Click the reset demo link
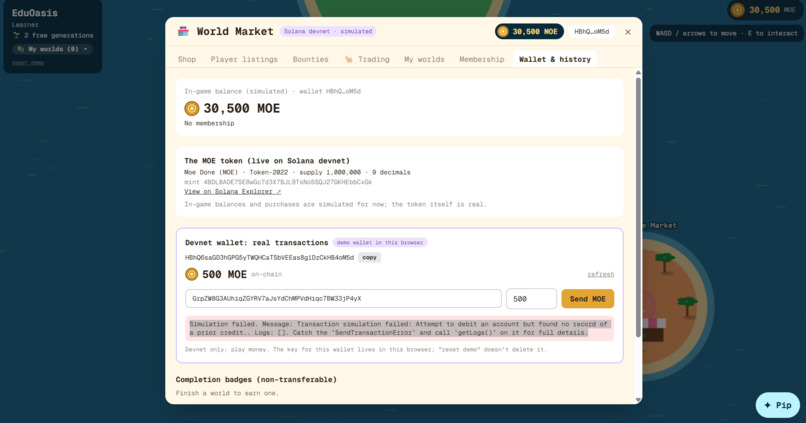Viewport: 806px width, 423px height. click(28, 63)
